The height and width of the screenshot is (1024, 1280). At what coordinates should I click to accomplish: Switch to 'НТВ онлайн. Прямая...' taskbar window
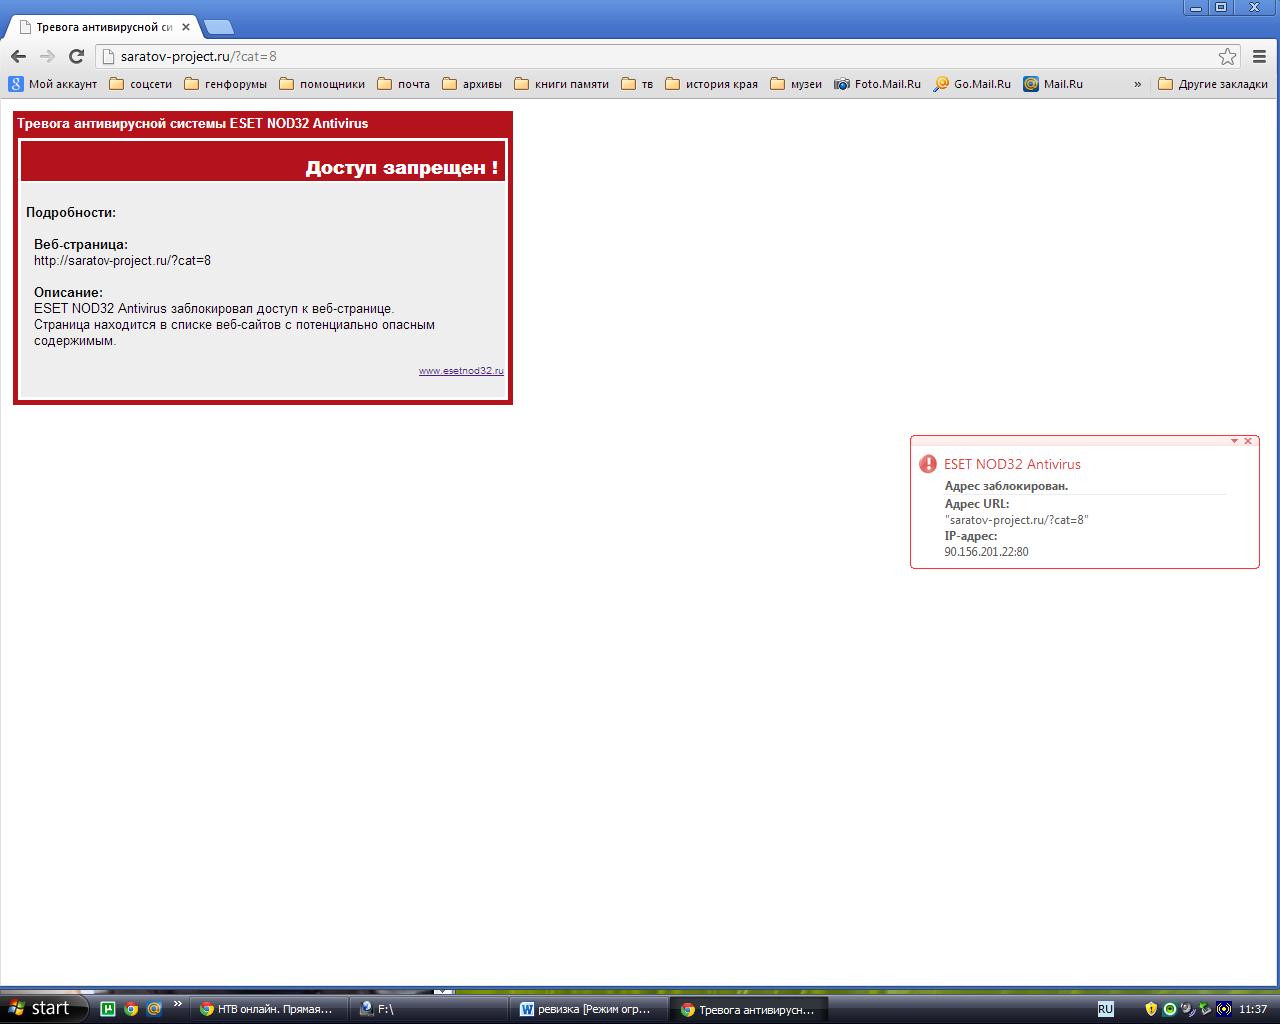[271, 1009]
